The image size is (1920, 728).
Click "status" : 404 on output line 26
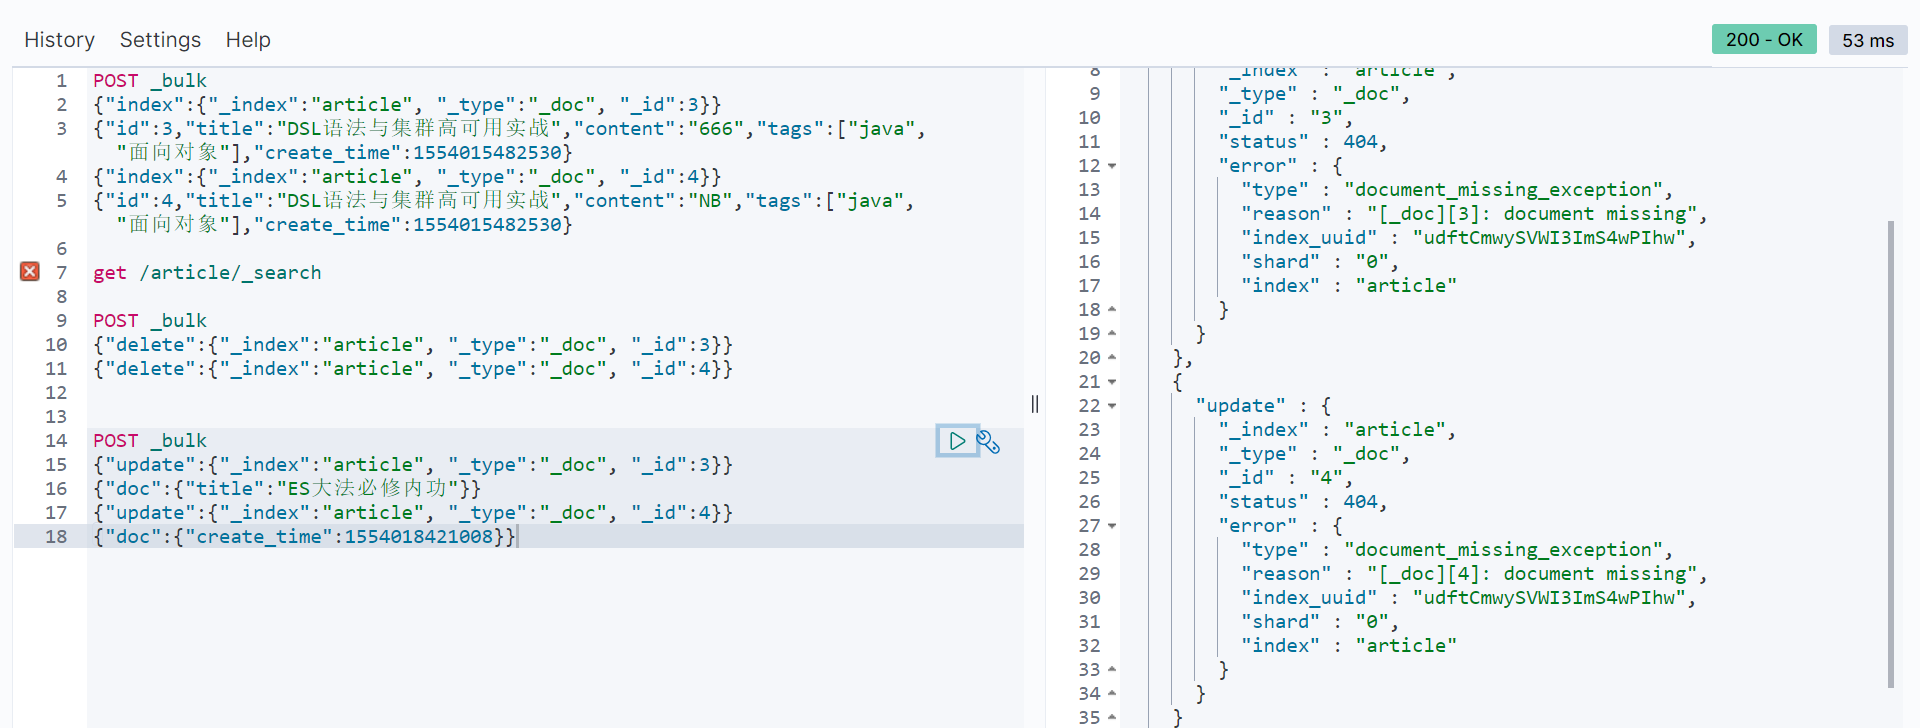(1302, 502)
